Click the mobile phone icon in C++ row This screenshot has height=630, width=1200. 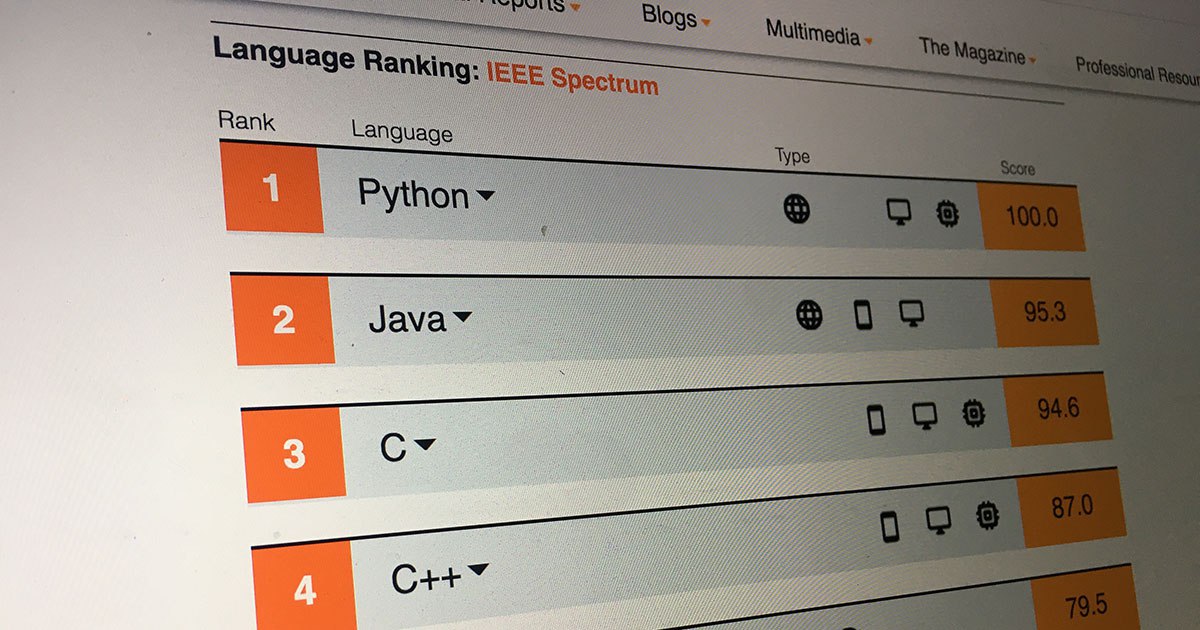tap(890, 526)
